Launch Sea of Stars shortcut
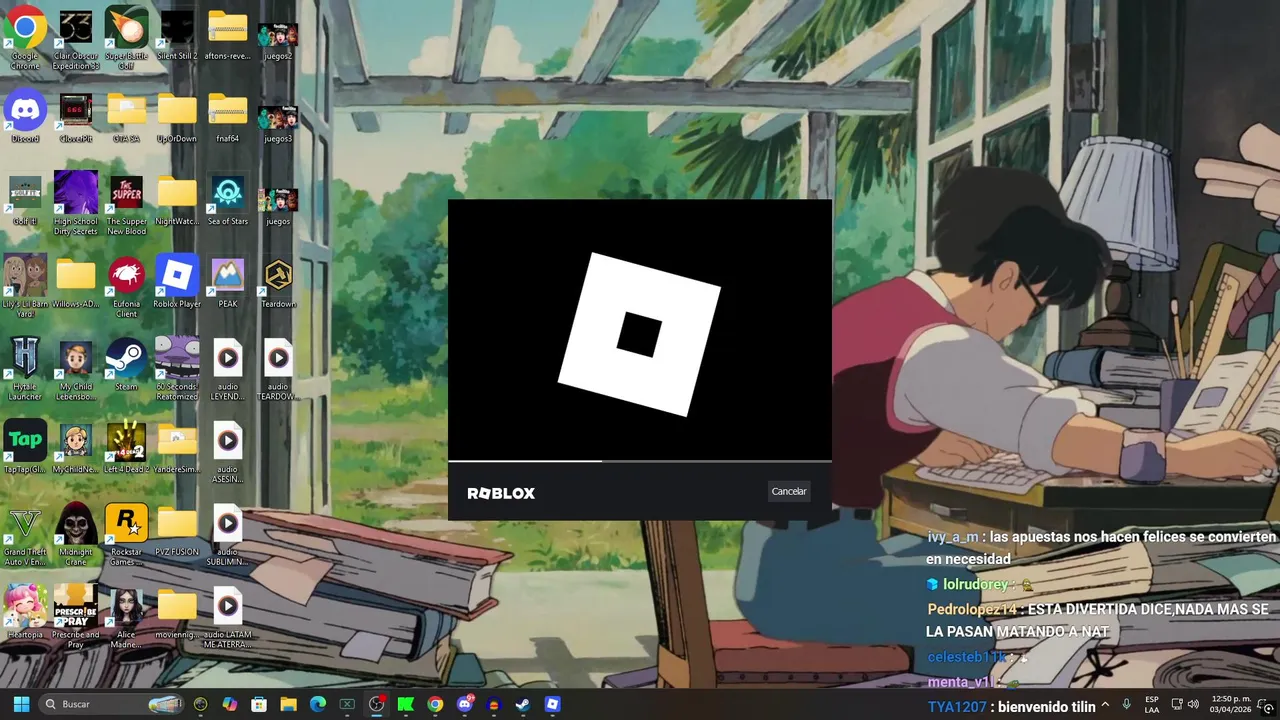Image resolution: width=1280 pixels, height=720 pixels. click(227, 200)
